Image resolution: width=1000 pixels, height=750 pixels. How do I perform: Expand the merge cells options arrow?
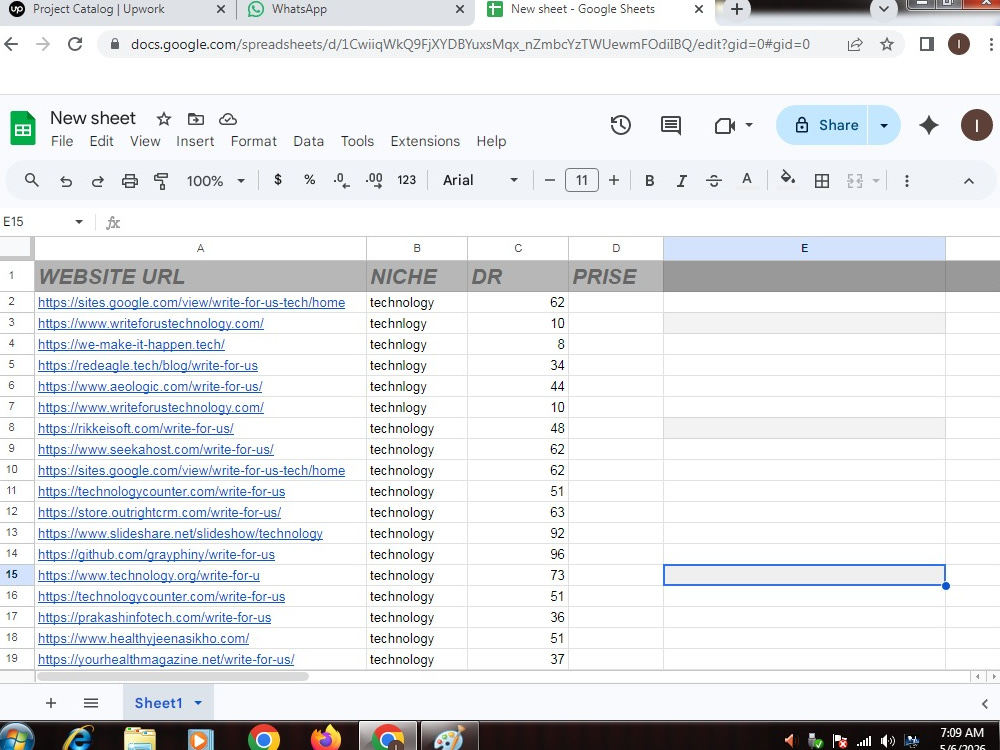(x=876, y=181)
